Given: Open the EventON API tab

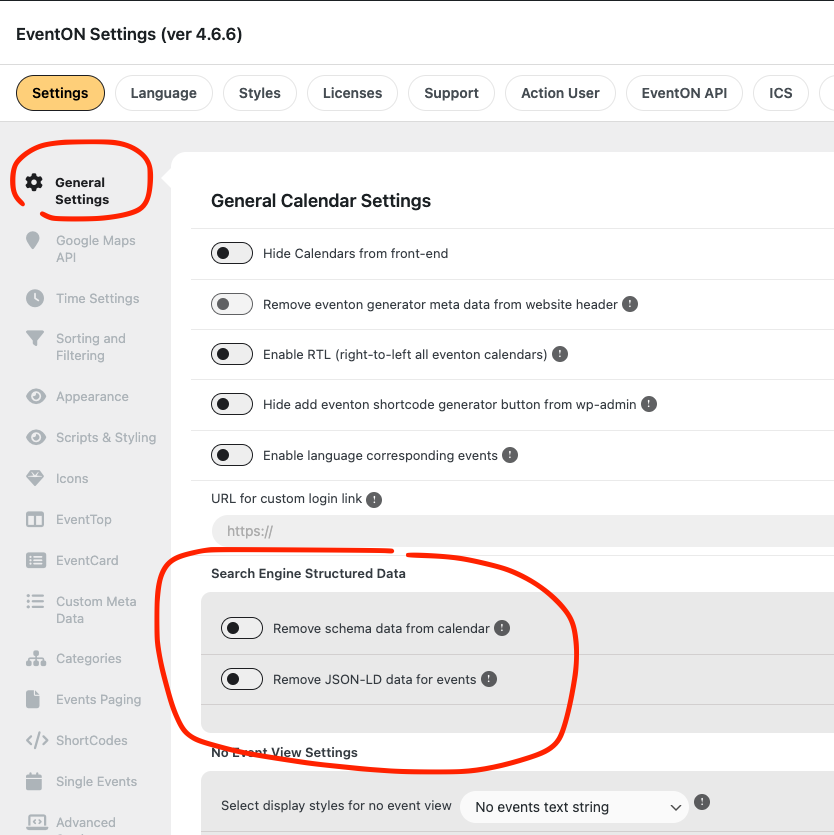Looking at the screenshot, I should point(684,93).
